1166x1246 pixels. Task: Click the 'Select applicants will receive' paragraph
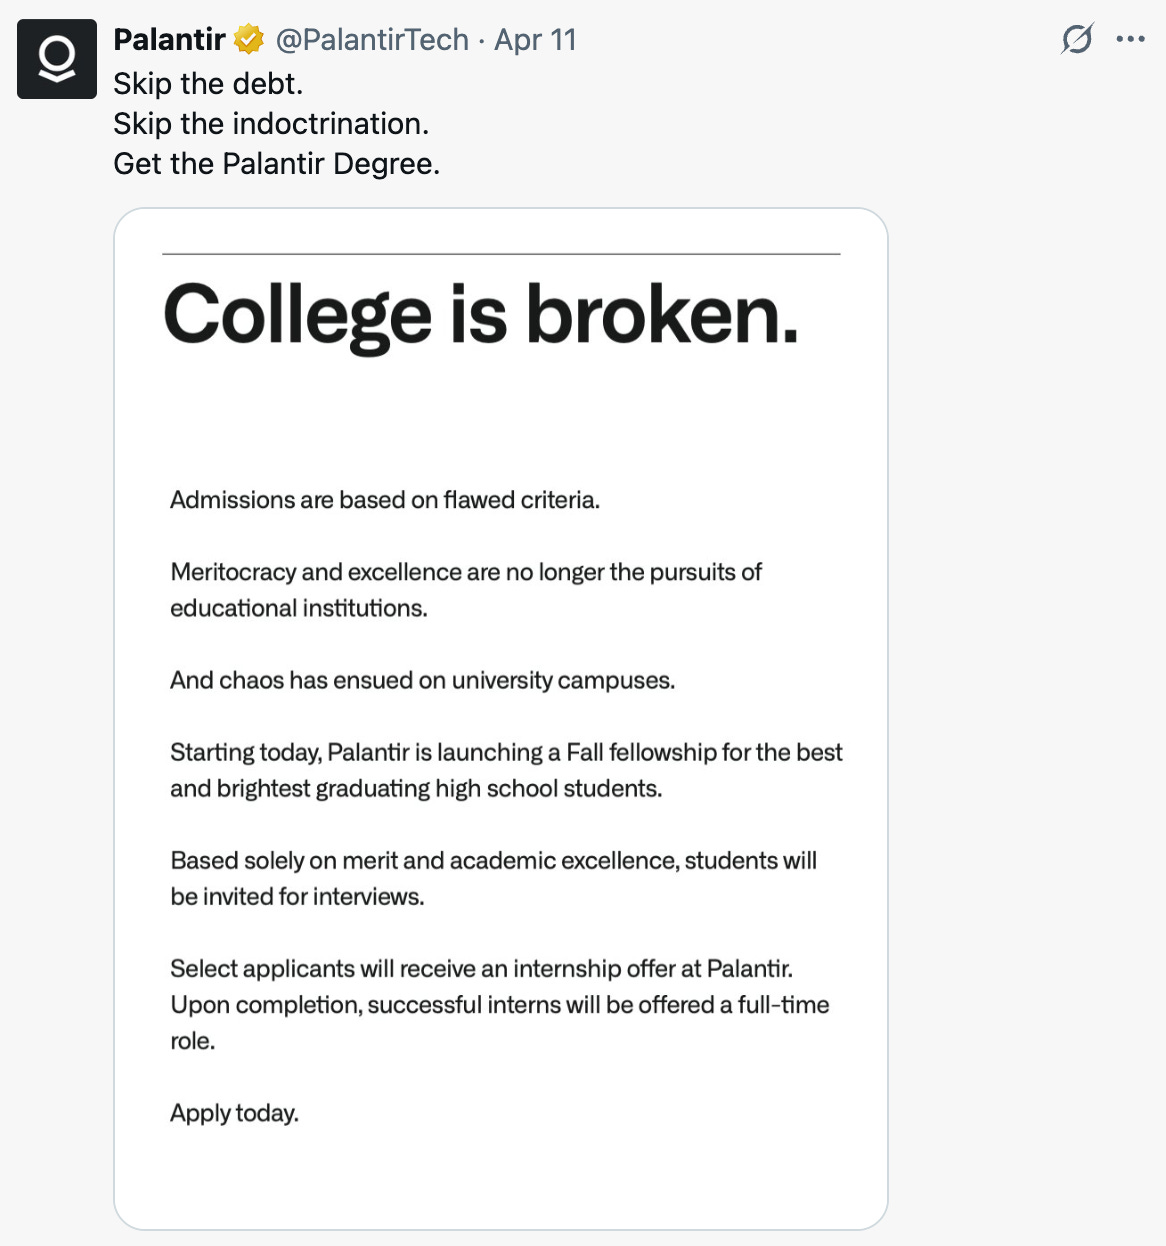point(500,1004)
